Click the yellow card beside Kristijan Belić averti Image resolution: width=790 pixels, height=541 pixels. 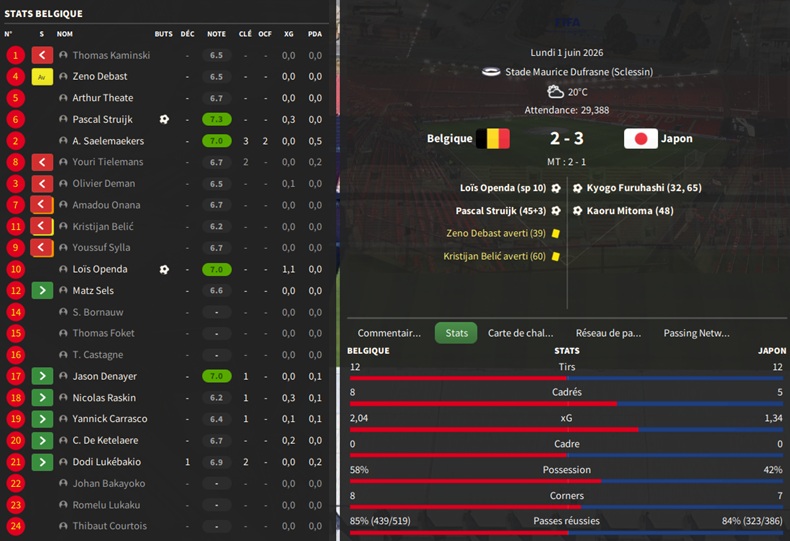pos(555,256)
